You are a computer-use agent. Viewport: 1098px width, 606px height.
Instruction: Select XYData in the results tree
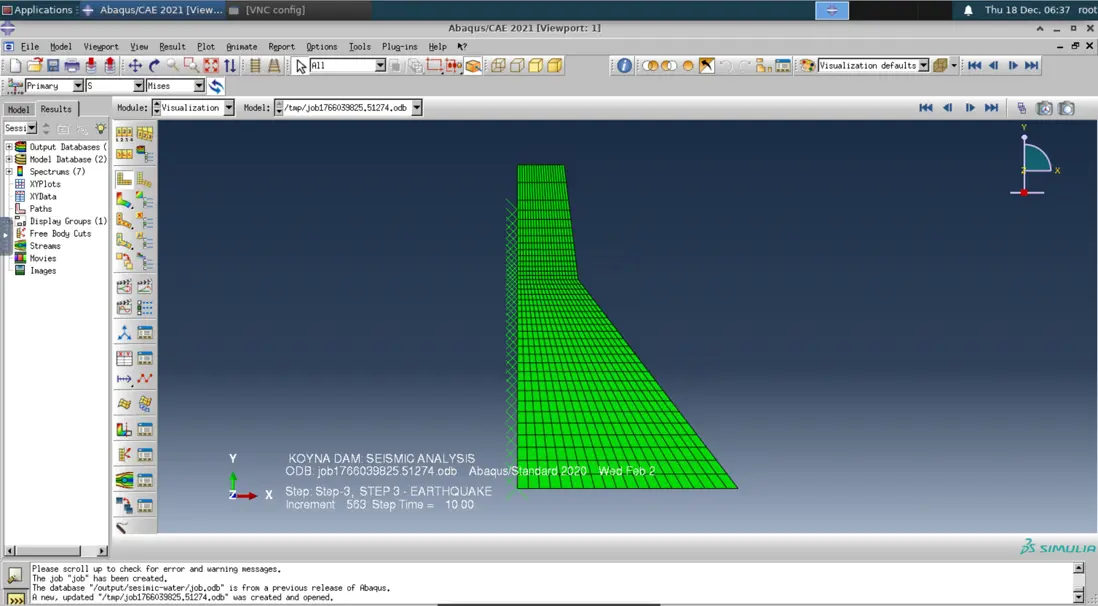click(43, 197)
